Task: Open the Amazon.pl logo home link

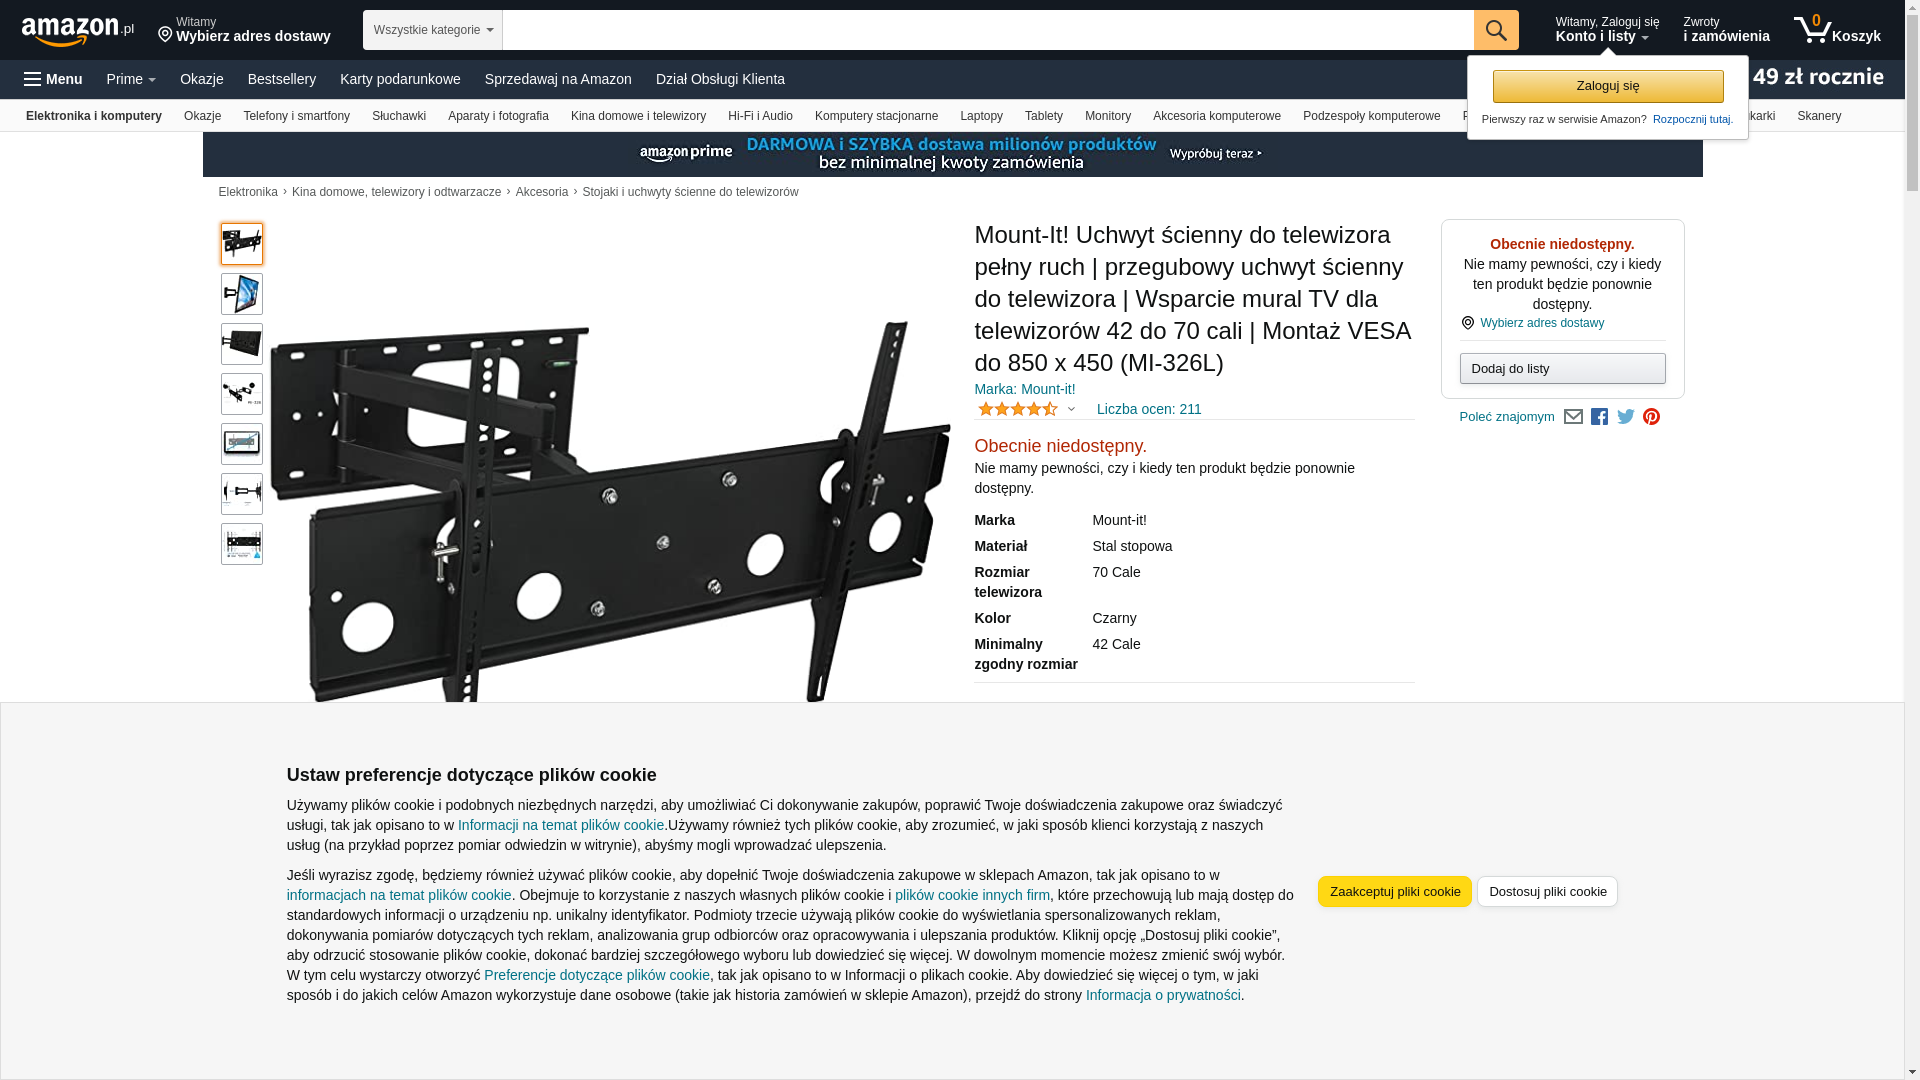Action: 78,31
